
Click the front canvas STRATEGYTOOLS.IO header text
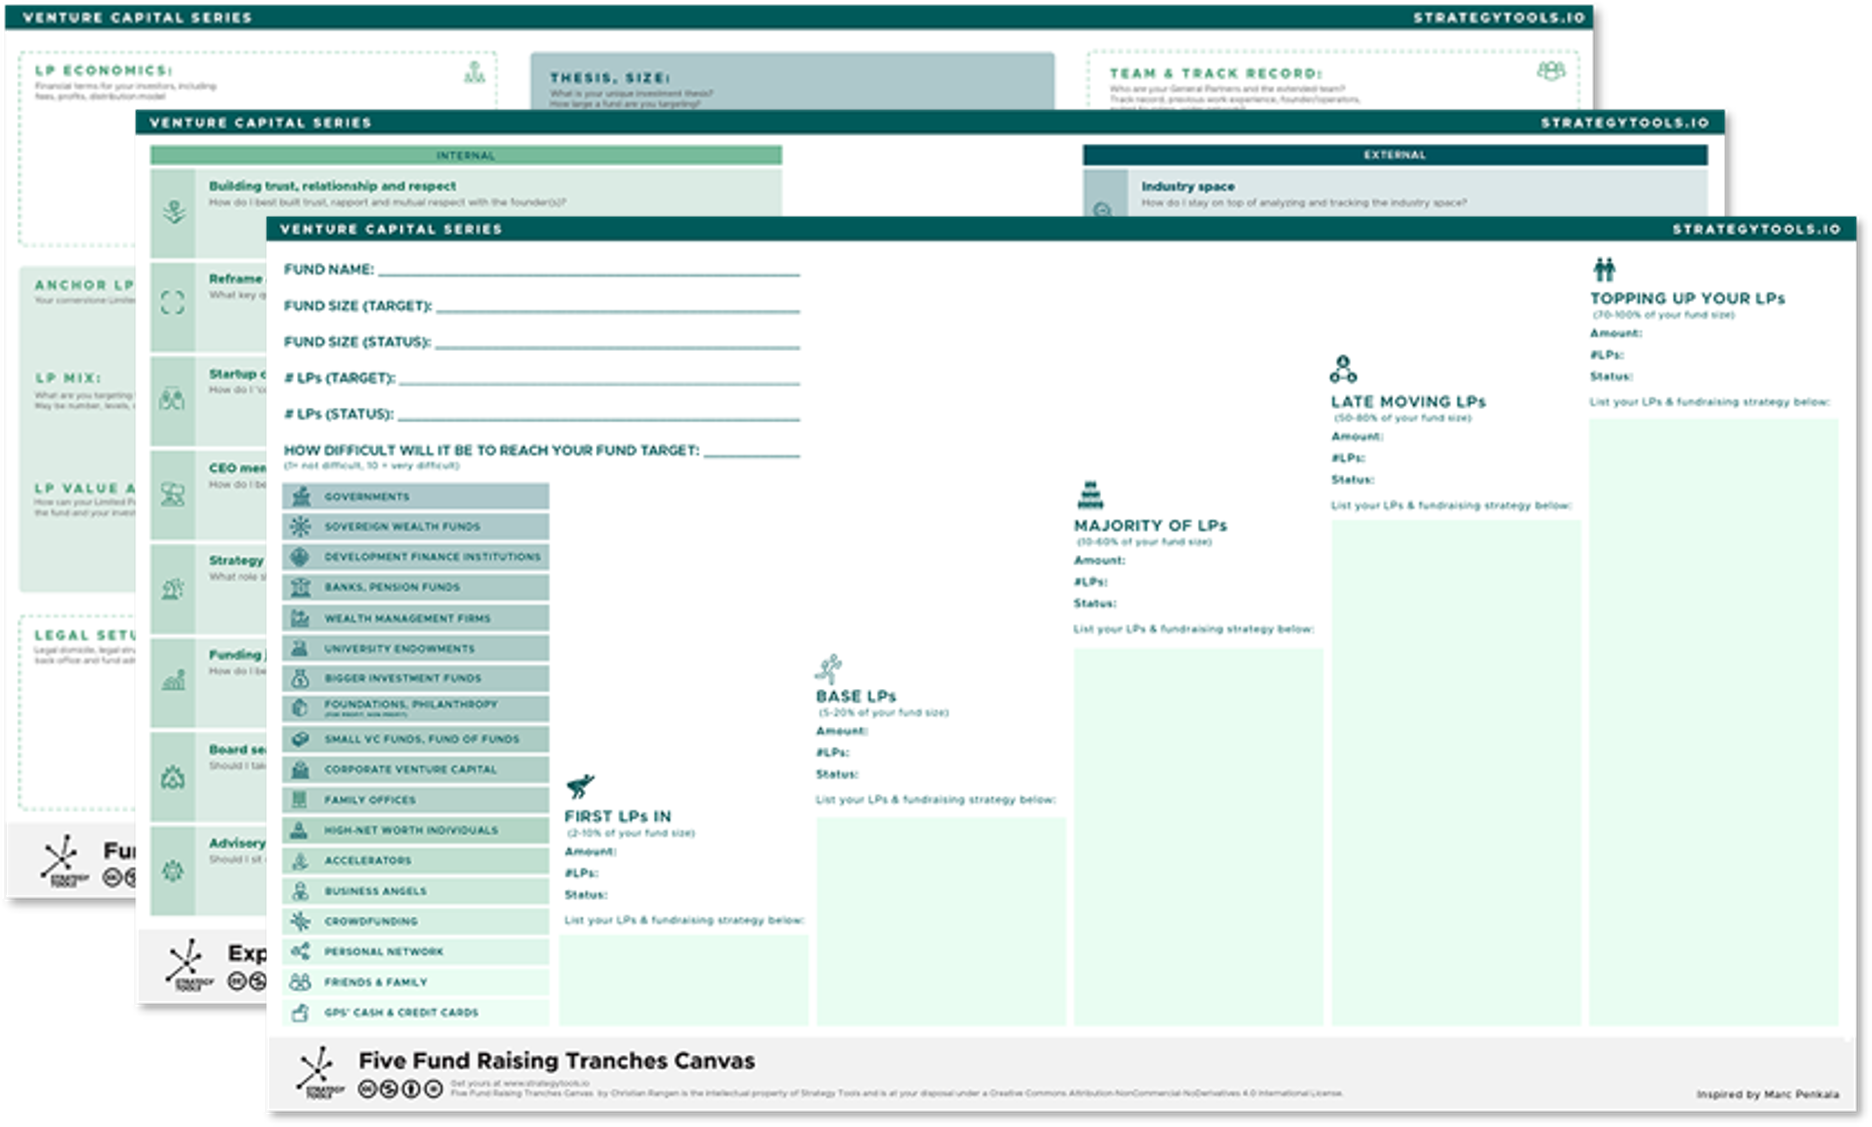tap(1756, 229)
